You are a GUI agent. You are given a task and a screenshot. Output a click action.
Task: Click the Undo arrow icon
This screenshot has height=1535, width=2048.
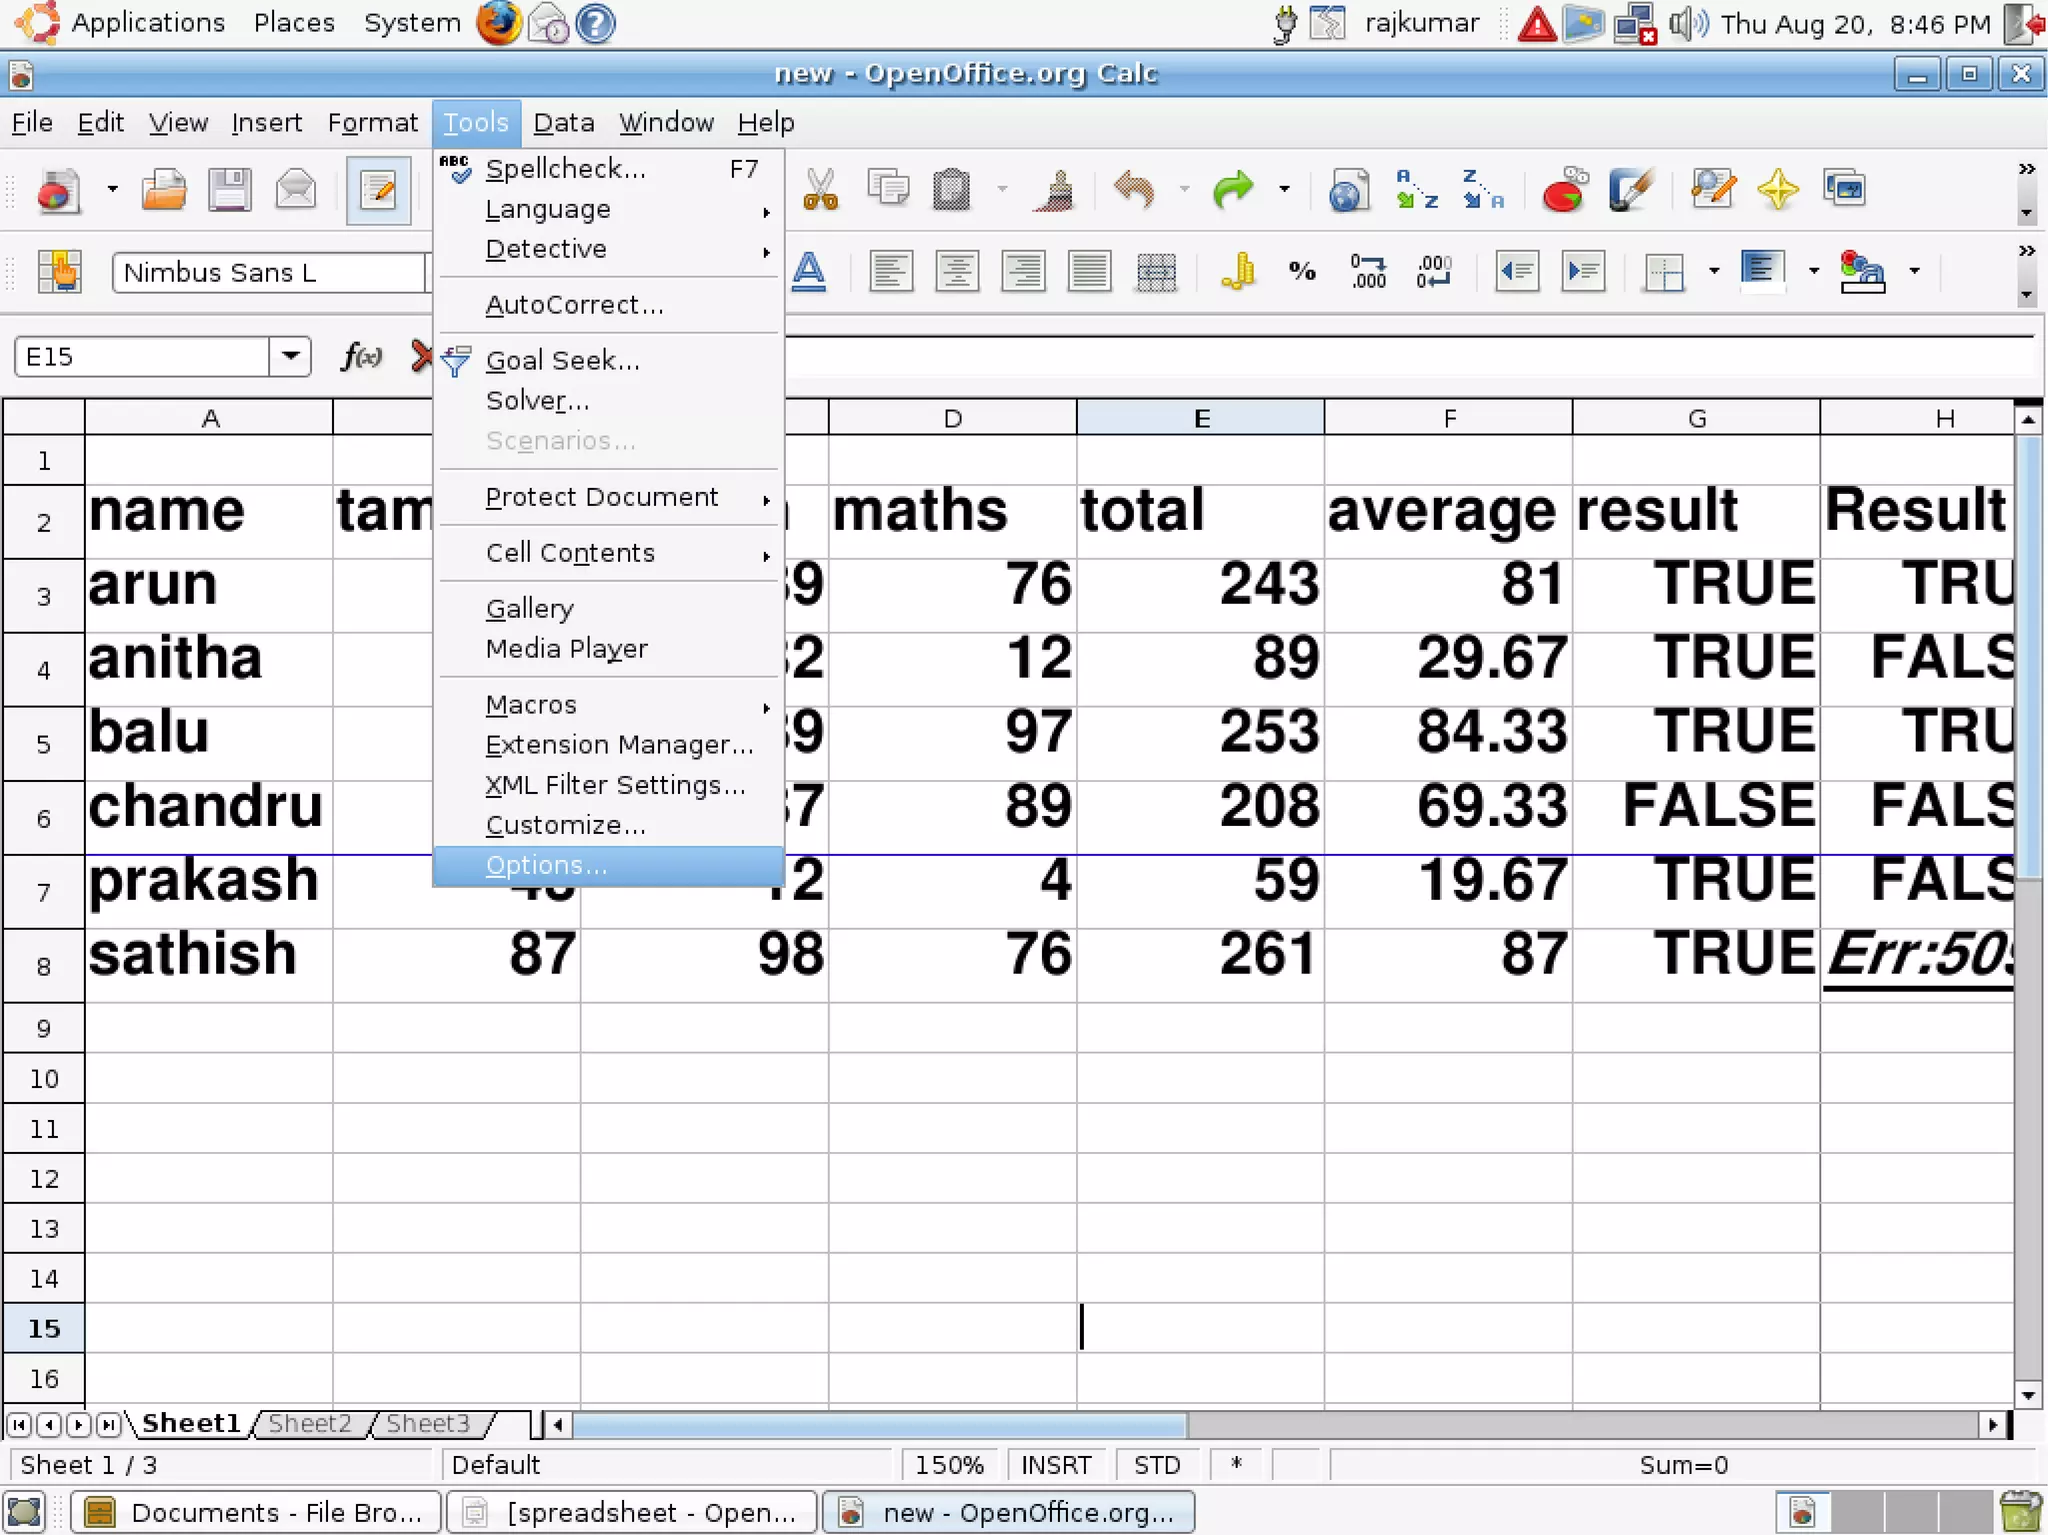click(1134, 190)
